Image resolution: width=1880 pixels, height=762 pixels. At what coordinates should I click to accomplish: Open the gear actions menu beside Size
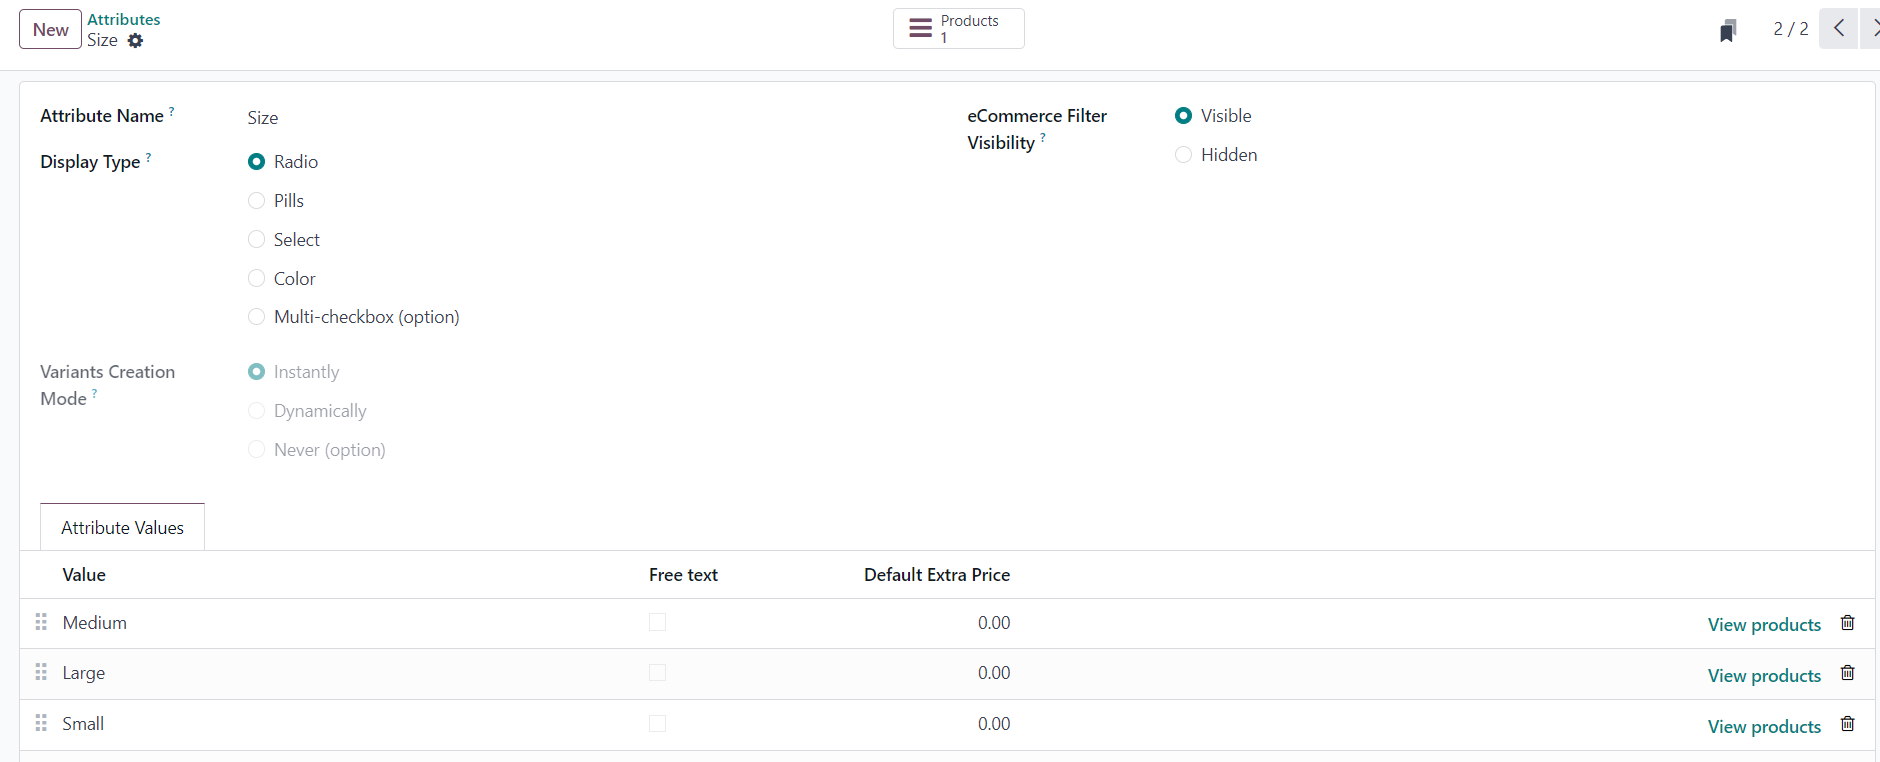(x=135, y=41)
